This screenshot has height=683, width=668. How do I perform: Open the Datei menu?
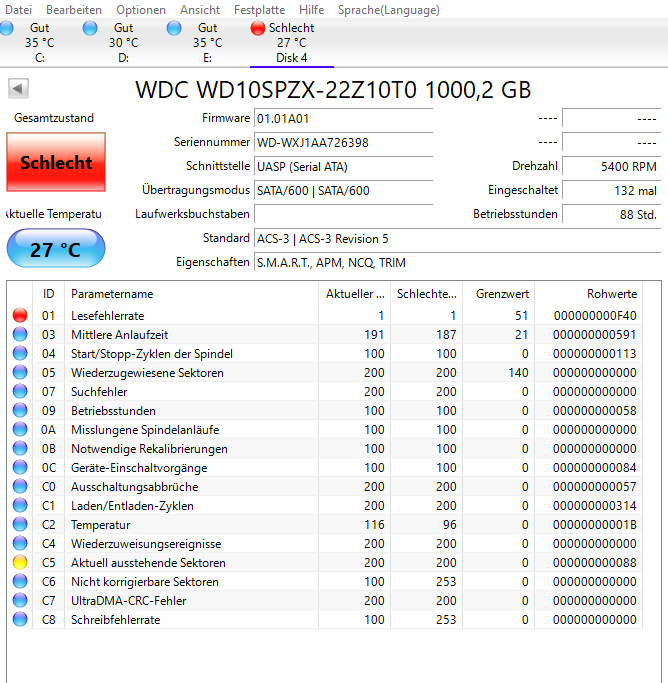point(18,10)
